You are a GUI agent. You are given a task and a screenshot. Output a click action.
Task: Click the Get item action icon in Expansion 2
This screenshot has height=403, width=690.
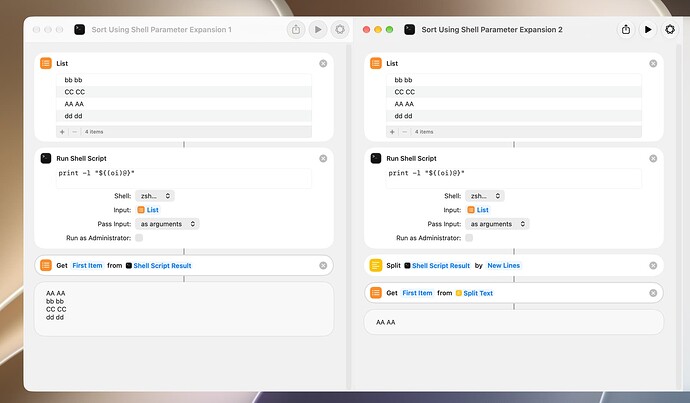pyautogui.click(x=376, y=293)
